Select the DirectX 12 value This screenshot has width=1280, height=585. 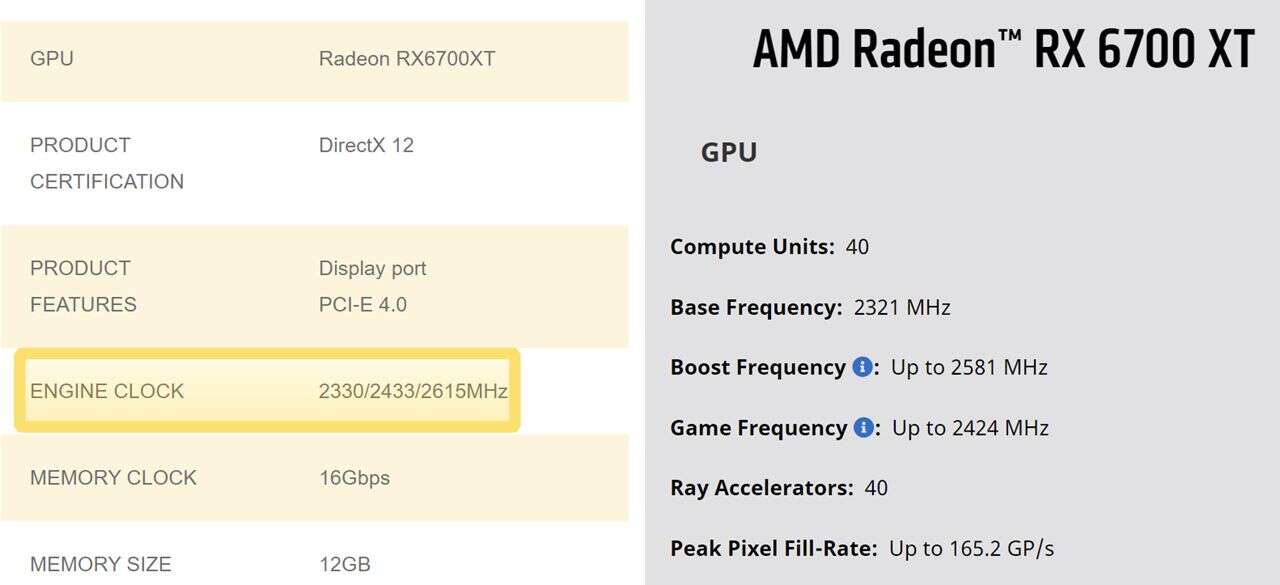tap(366, 145)
